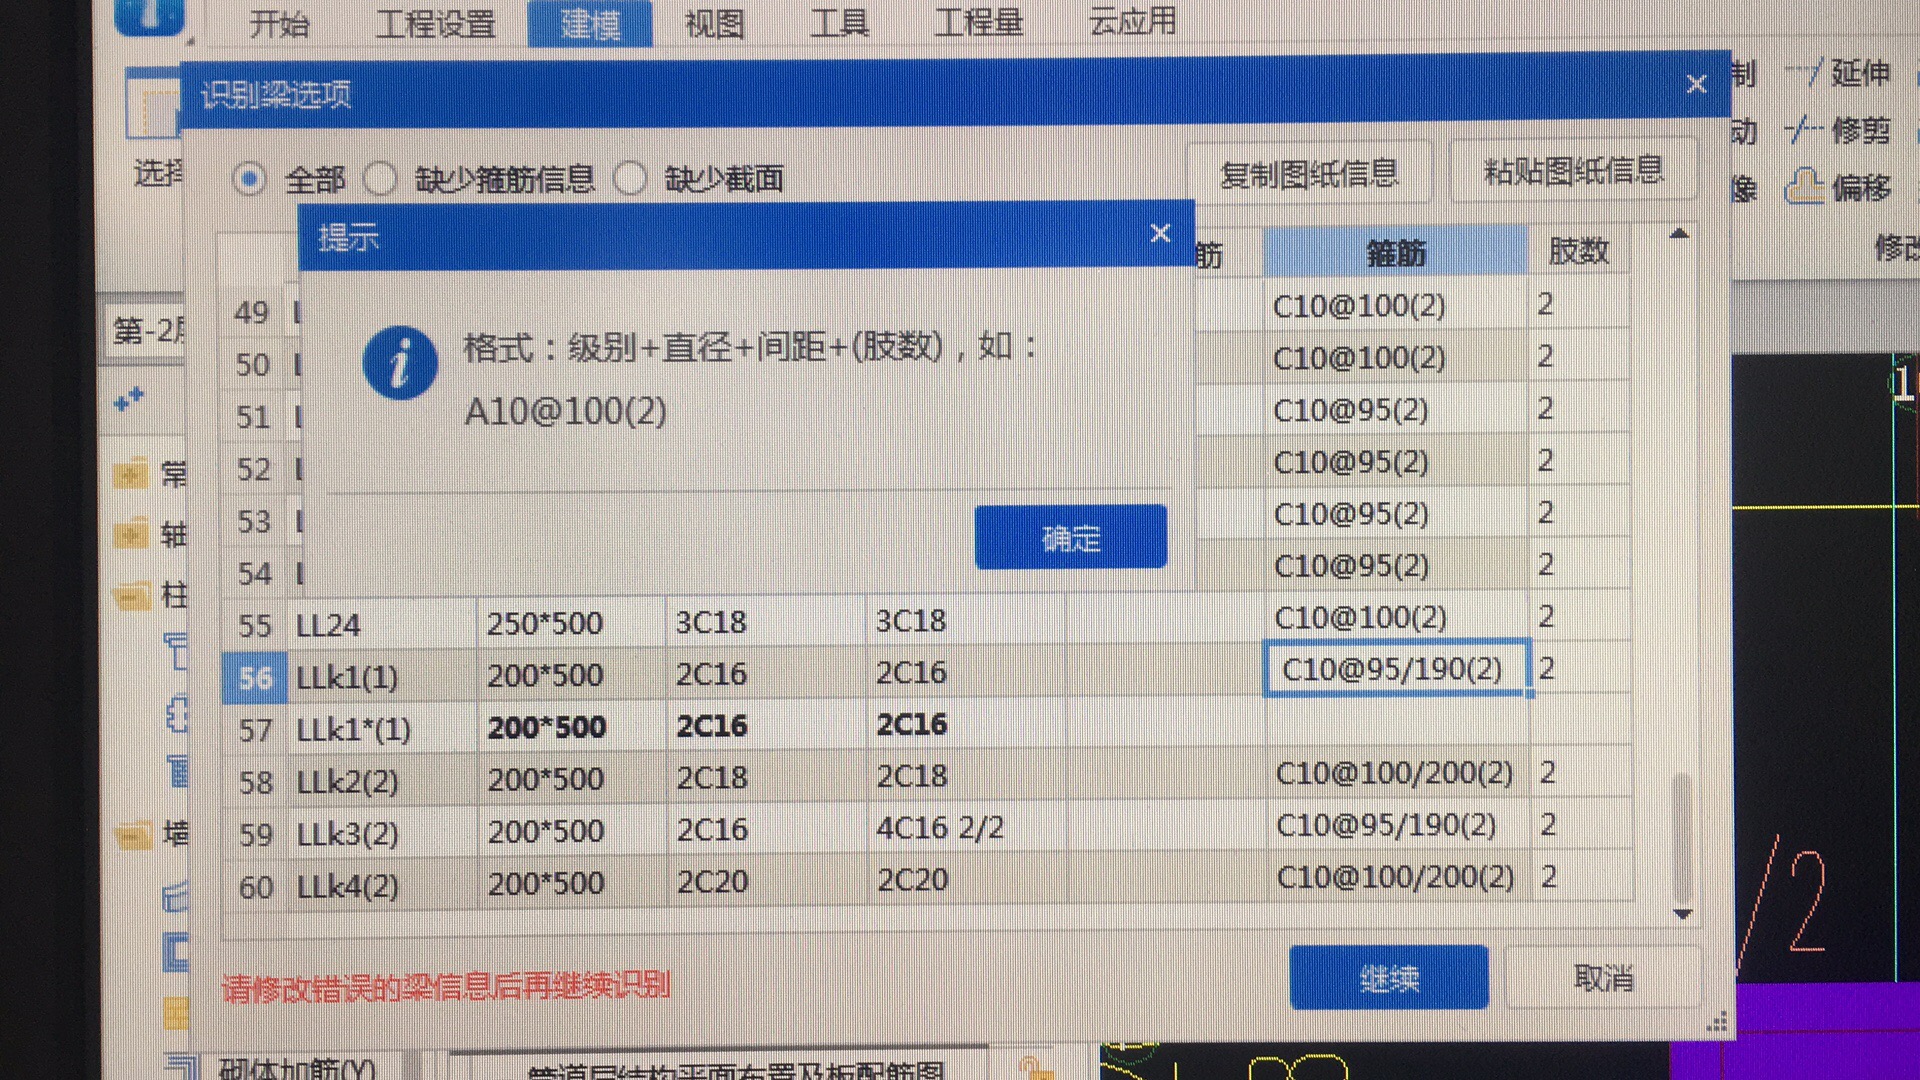1920x1080 pixels.
Task: Click the empty stirrup cell of row 57
Action: (x=1397, y=721)
